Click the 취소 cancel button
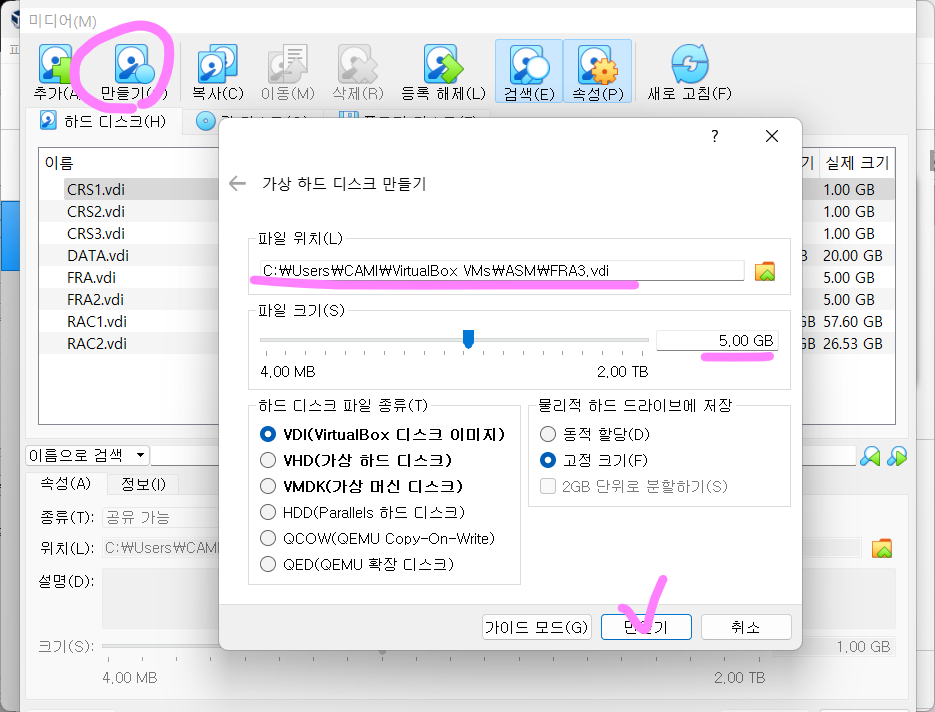 point(746,627)
